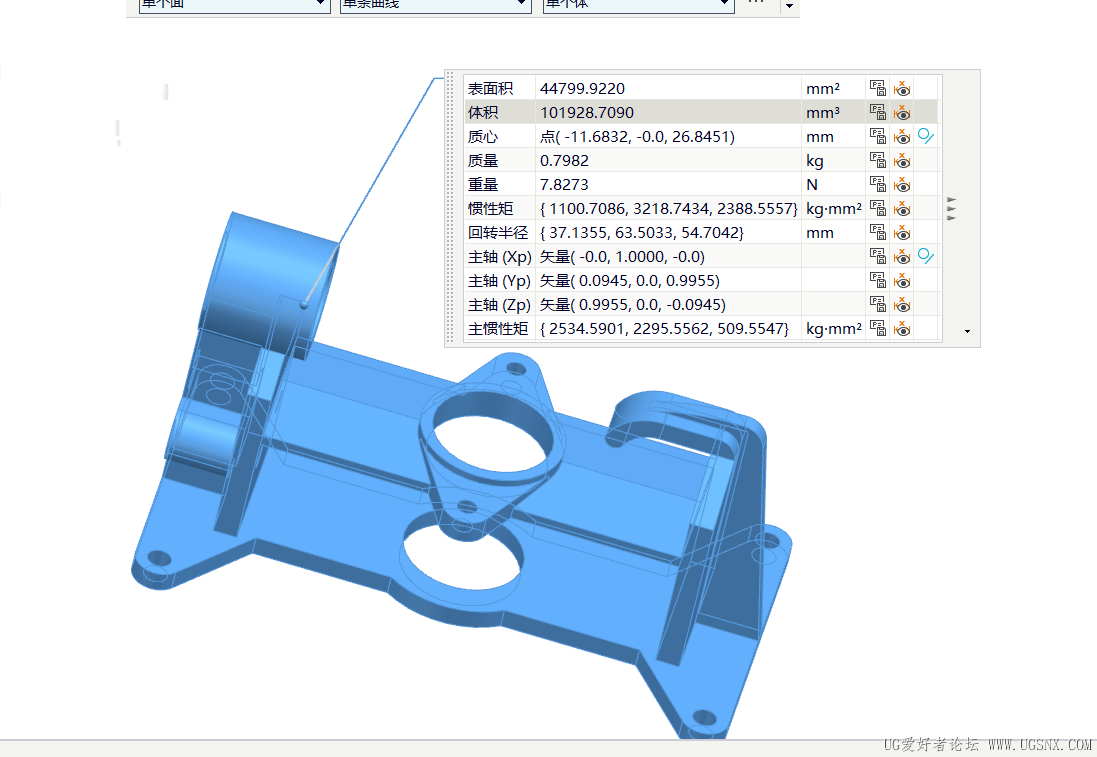The image size is (1097, 757).
Task: Select the 回转半径 row label
Action: pyautogui.click(x=498, y=232)
